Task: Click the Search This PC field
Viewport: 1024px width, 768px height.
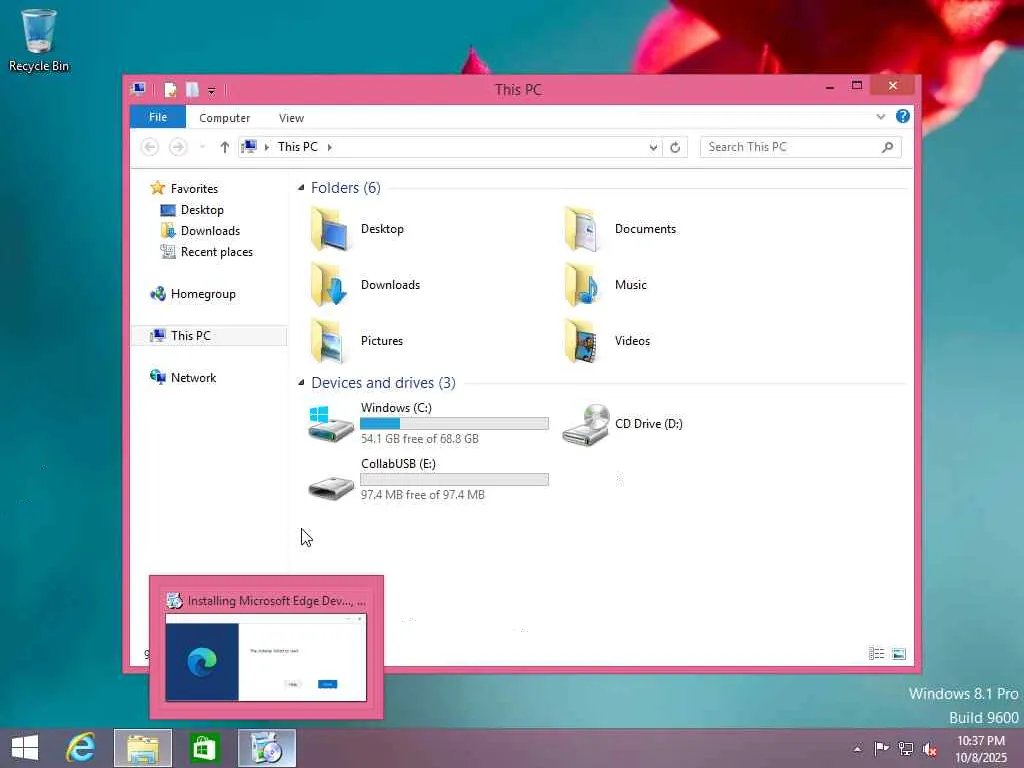Action: coord(801,147)
